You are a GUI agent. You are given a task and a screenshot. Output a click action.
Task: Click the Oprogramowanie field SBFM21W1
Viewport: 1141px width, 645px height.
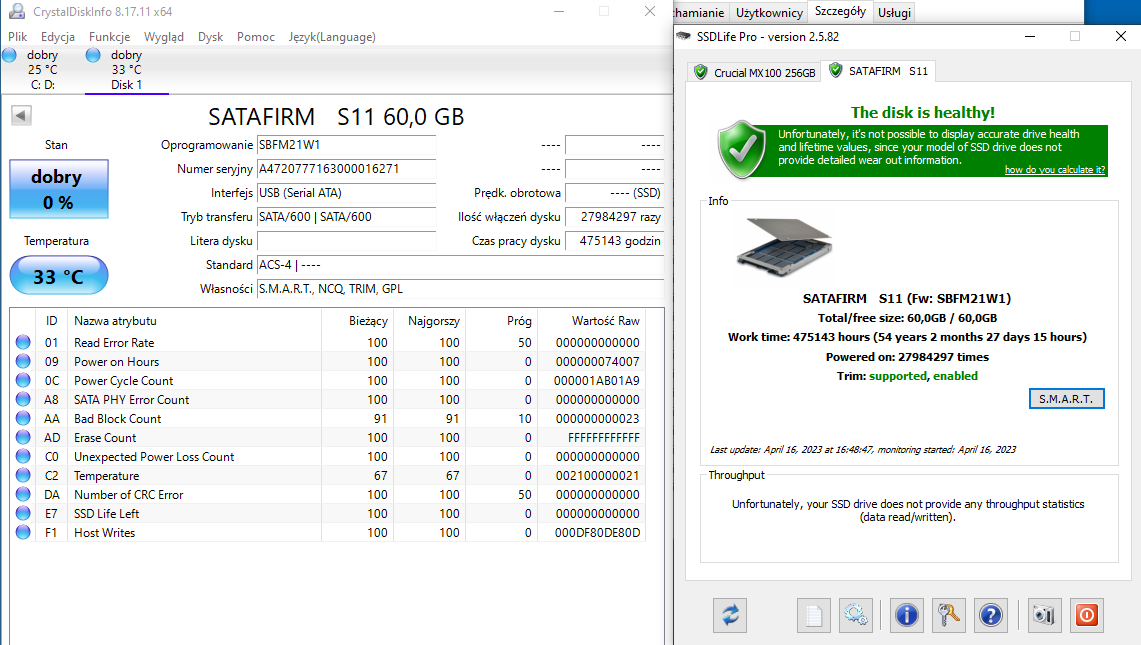346,145
